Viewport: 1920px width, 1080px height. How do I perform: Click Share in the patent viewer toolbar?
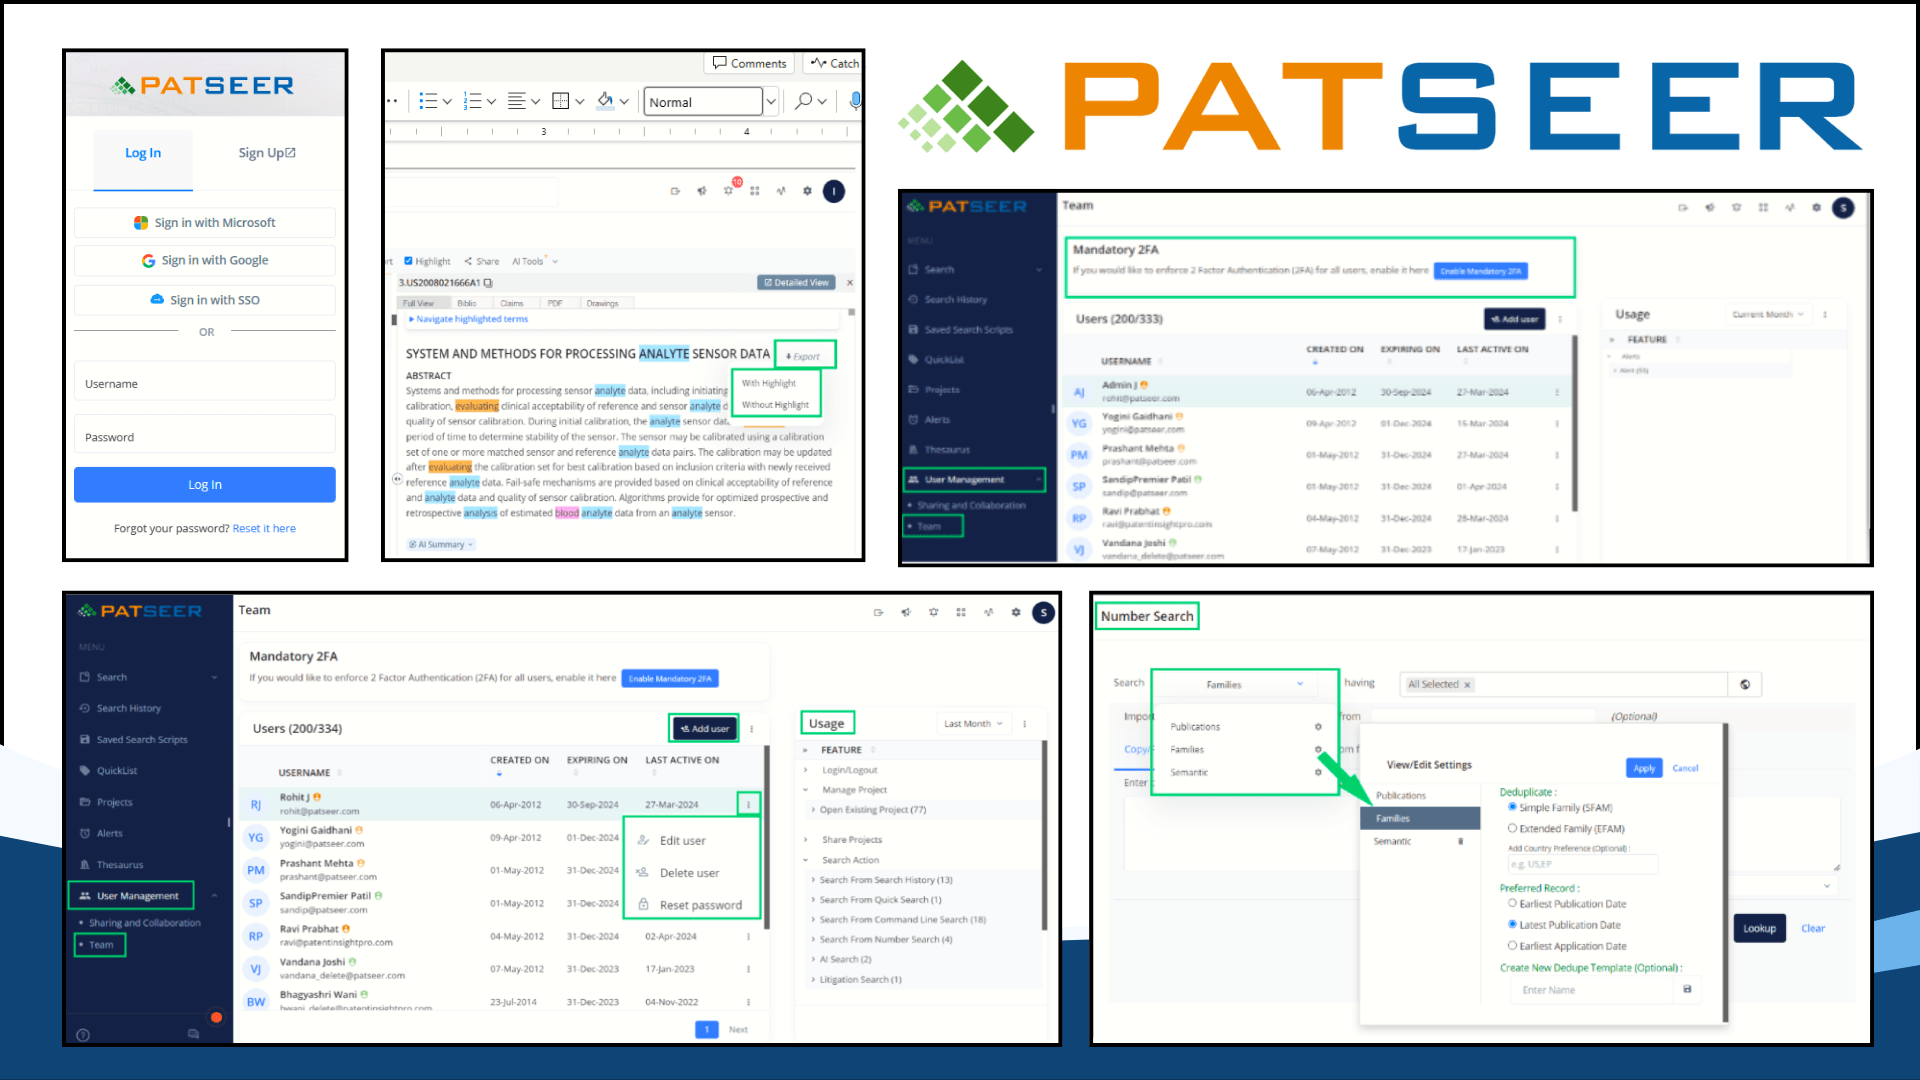tap(482, 261)
